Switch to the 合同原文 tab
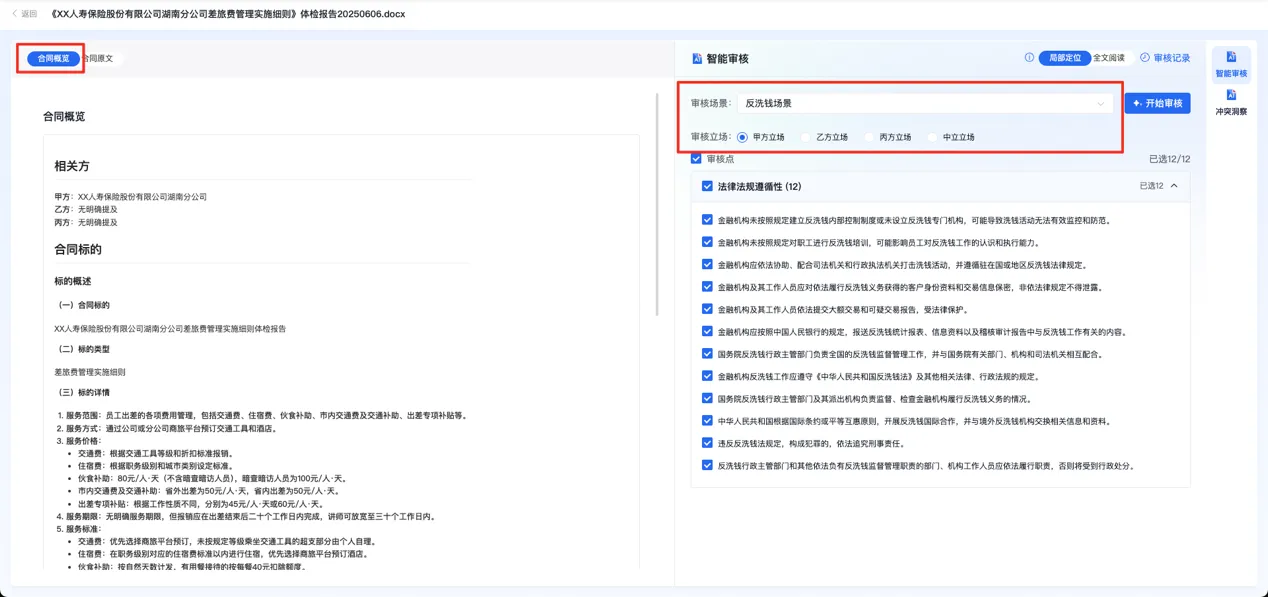Screen dimensions: 1268x597 click(98, 59)
